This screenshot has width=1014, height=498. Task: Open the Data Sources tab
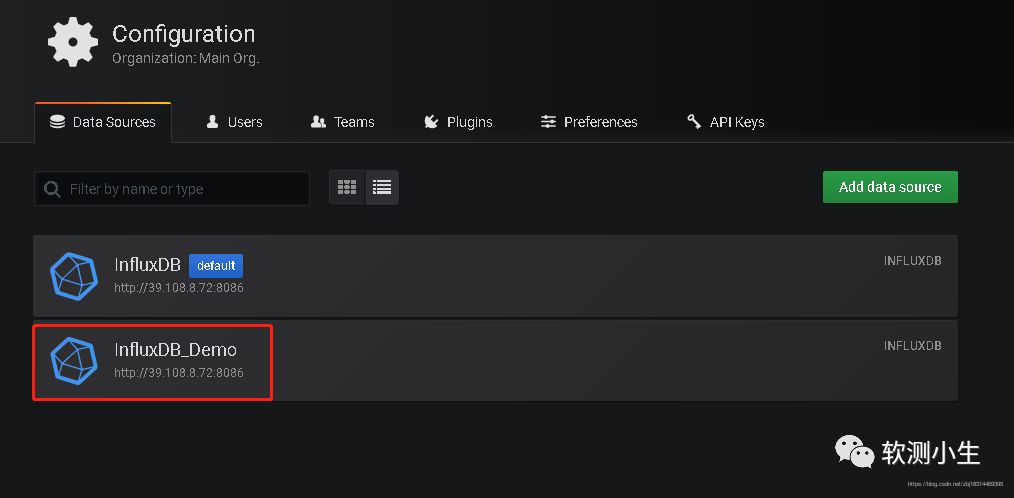tap(103, 122)
